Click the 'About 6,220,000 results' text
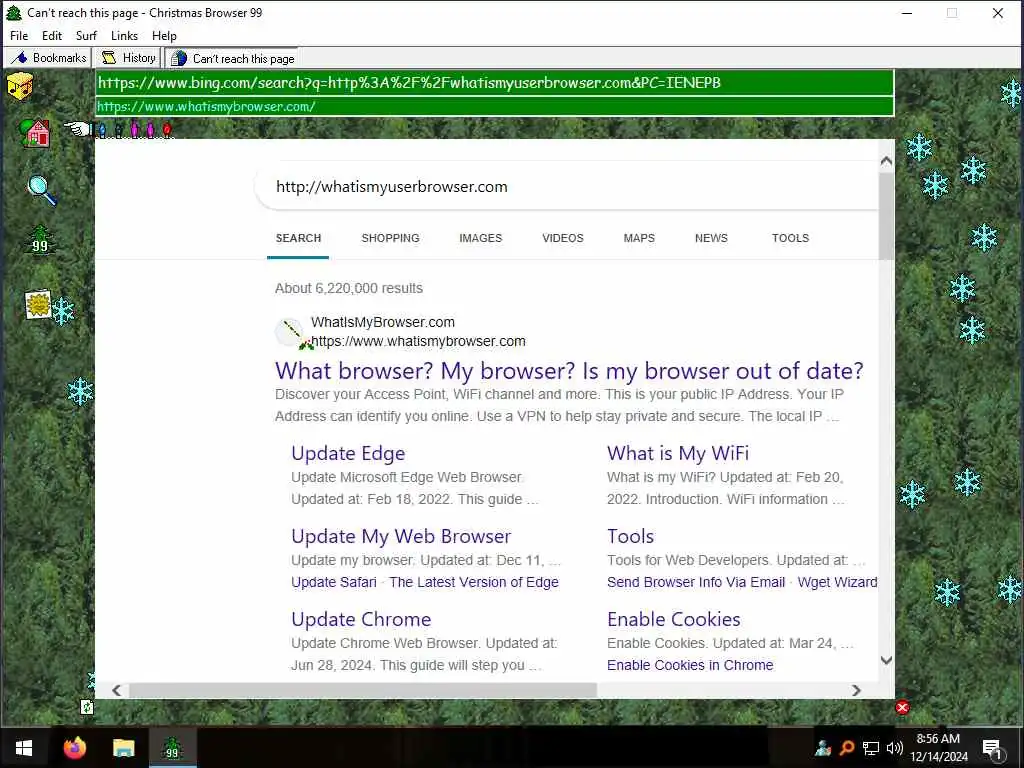1024x768 pixels. coord(349,288)
